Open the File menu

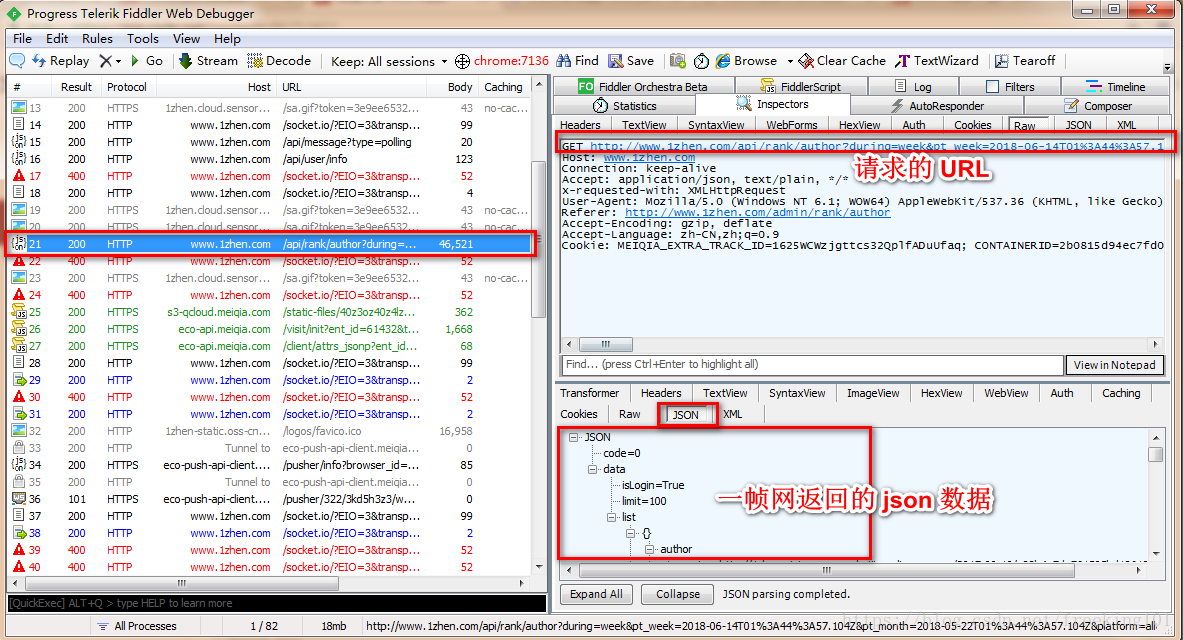(23, 38)
